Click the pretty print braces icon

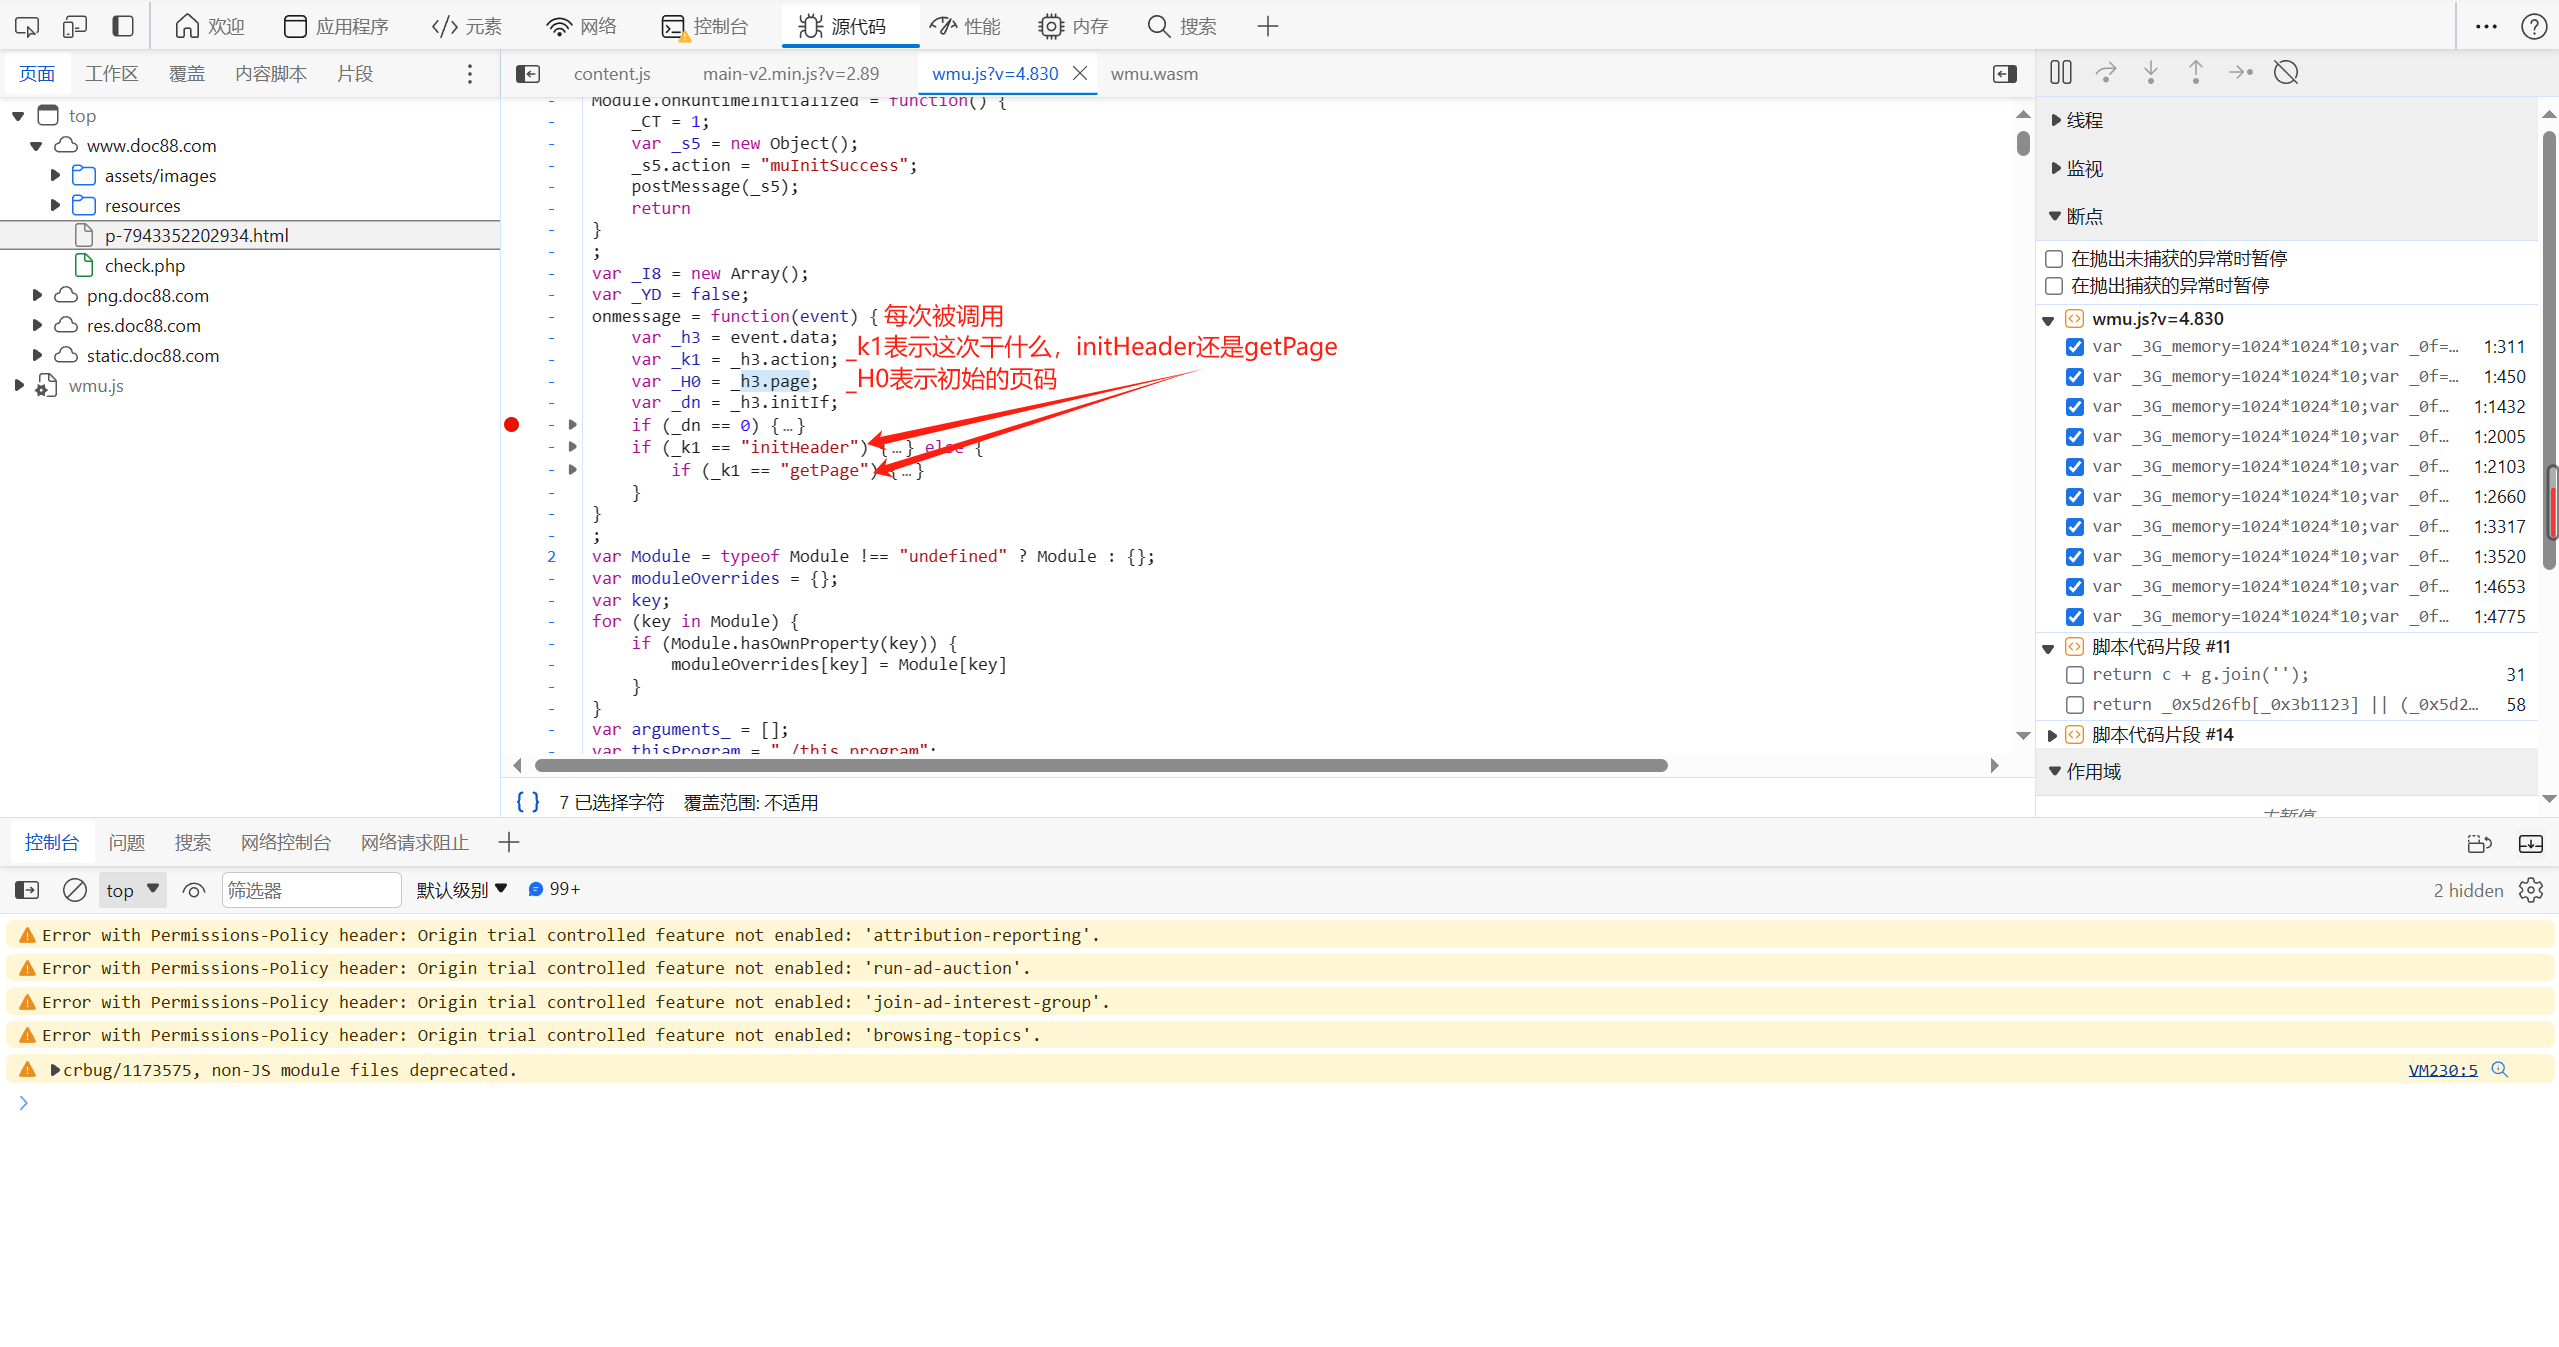tap(527, 802)
